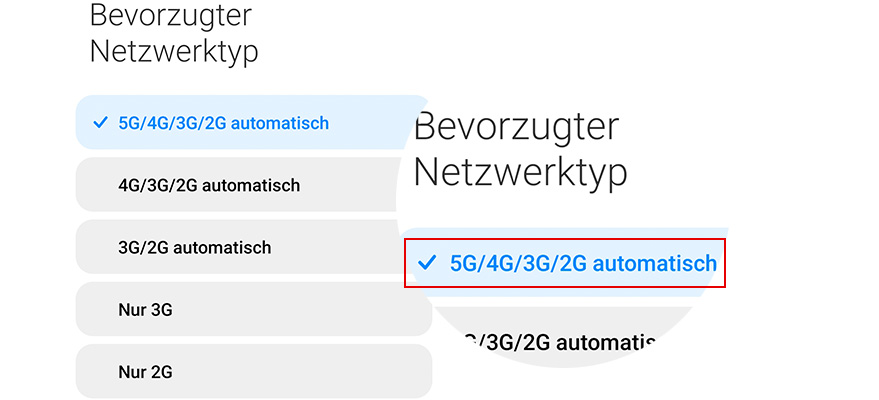
Task: Pick the "Nur 2G" network option
Action: [x=145, y=372]
